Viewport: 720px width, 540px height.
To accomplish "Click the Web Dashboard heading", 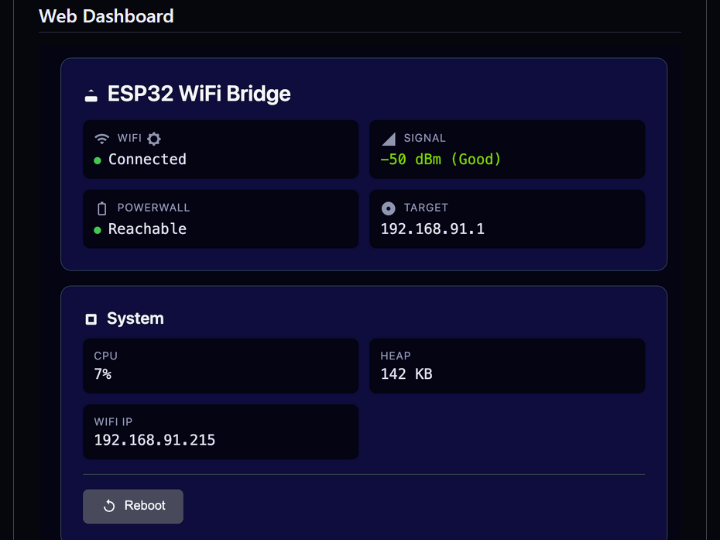I will pyautogui.click(x=106, y=16).
